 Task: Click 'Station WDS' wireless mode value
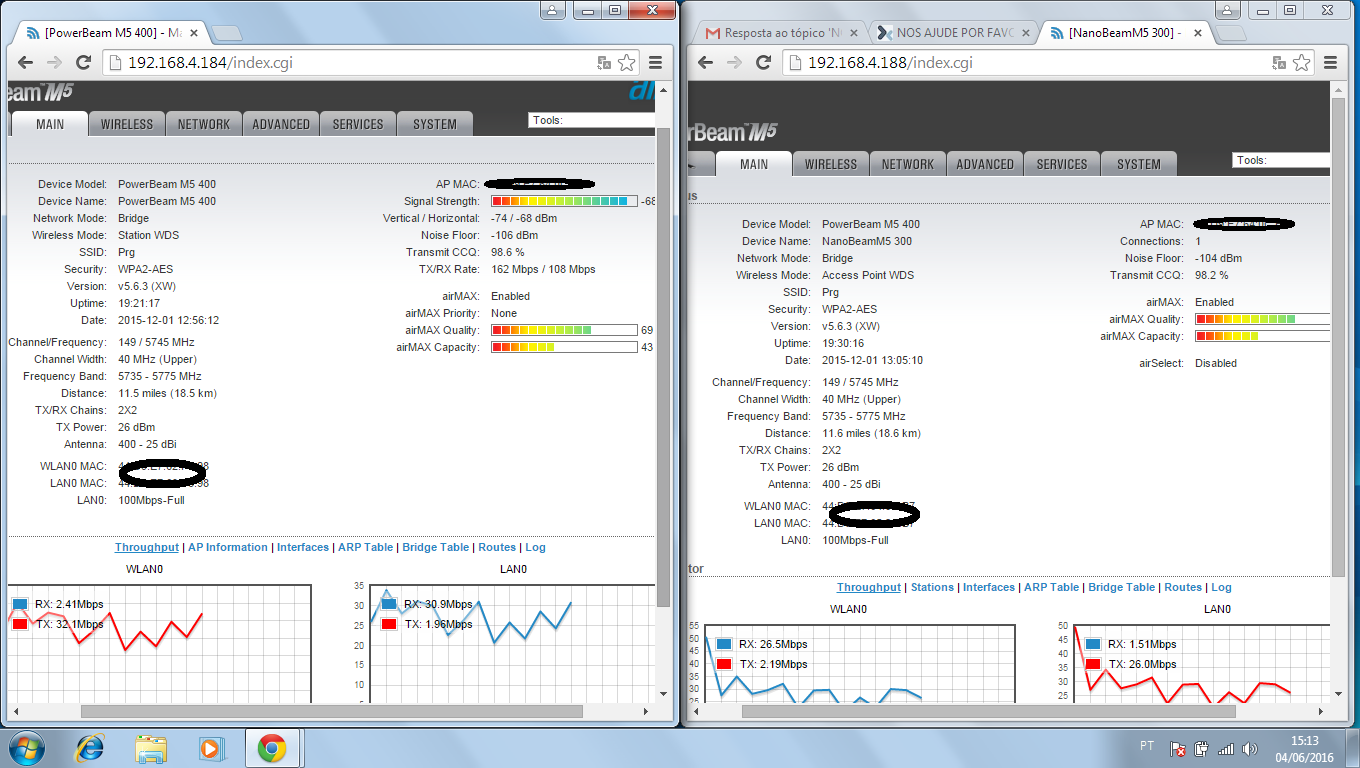pyautogui.click(x=149, y=235)
